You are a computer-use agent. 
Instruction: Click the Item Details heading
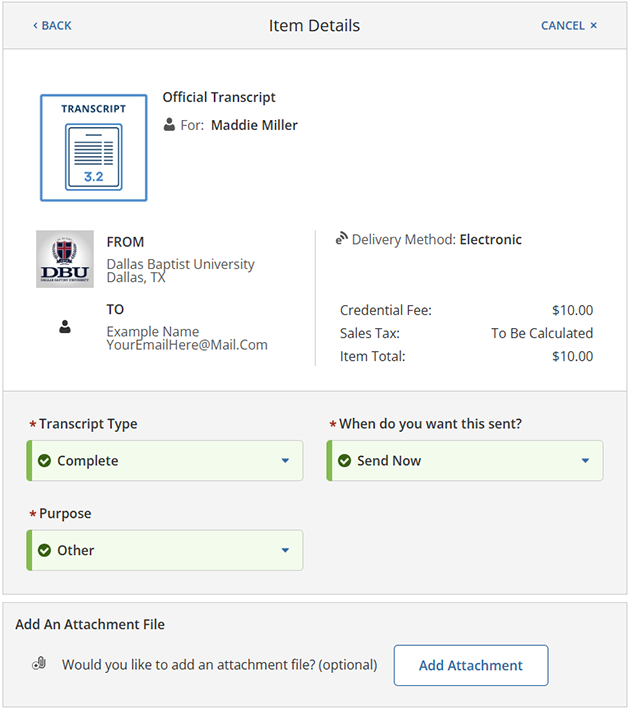coord(314,25)
